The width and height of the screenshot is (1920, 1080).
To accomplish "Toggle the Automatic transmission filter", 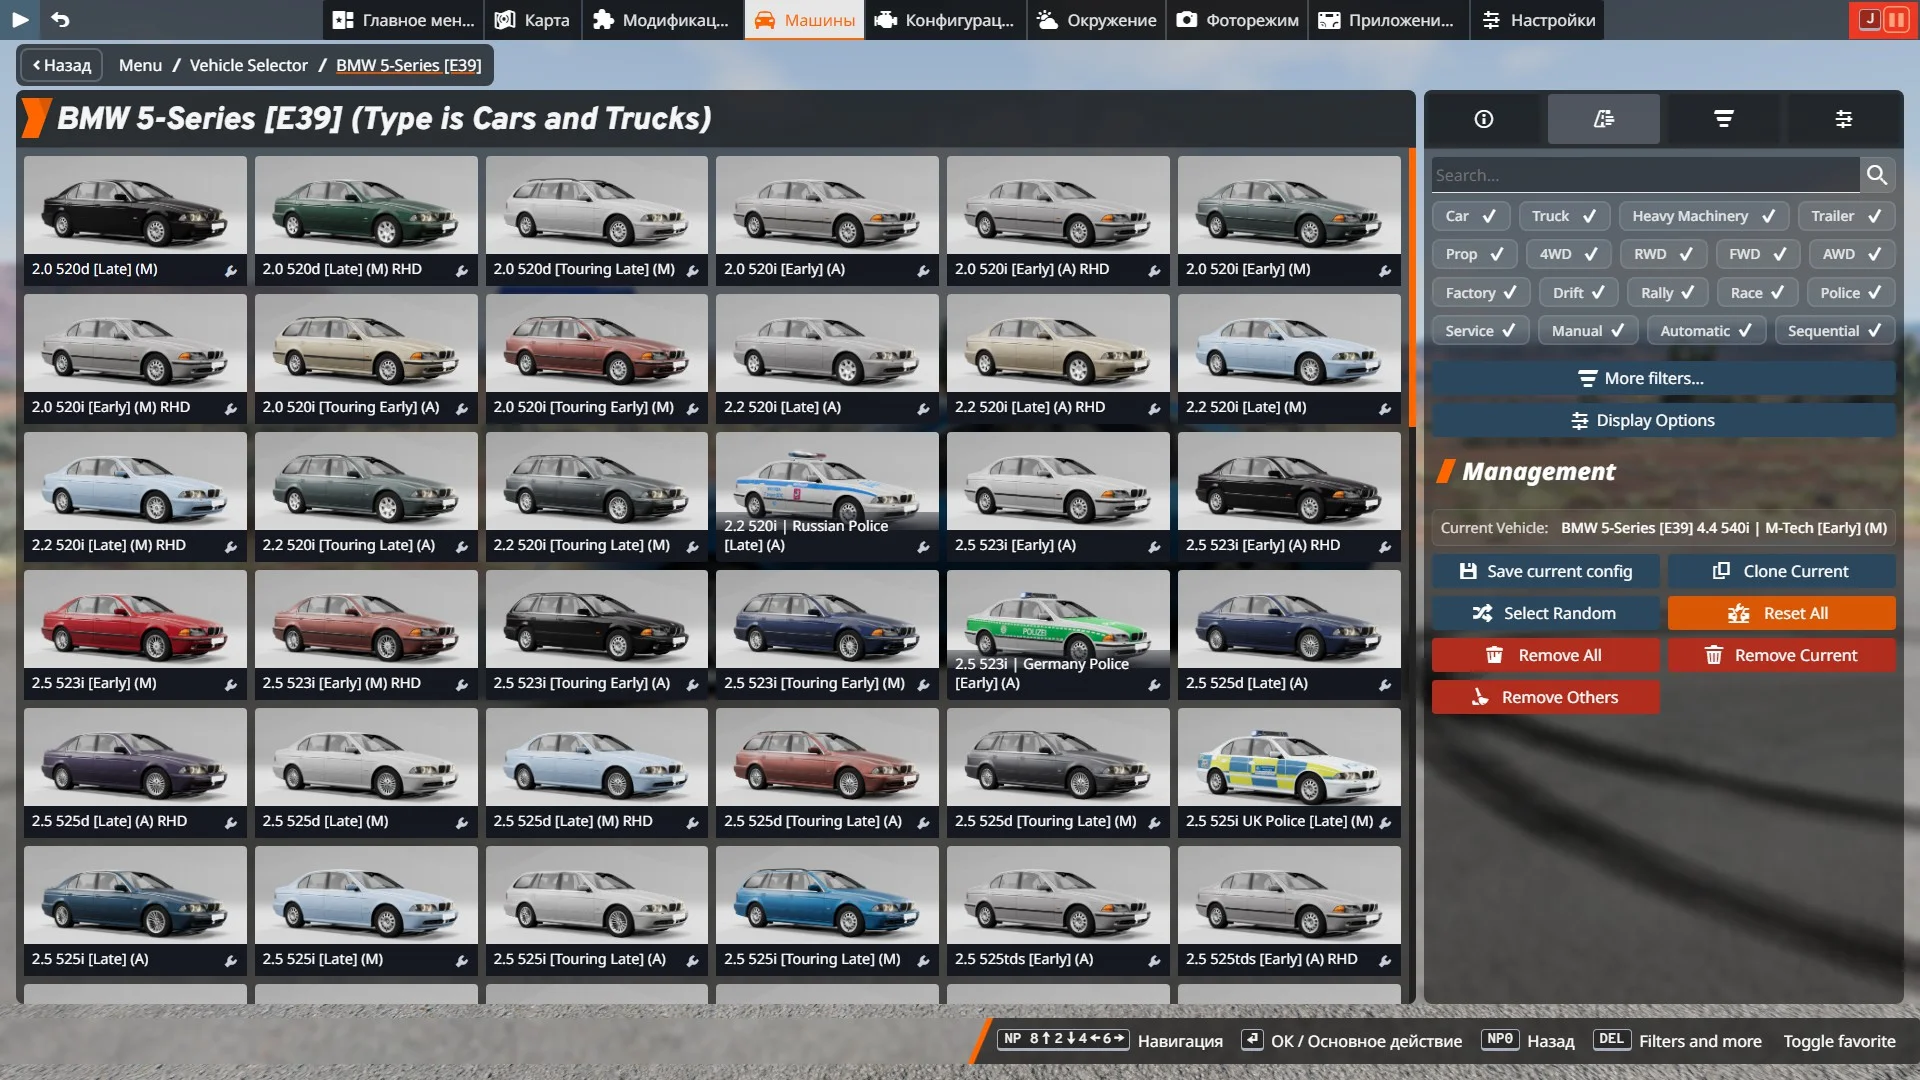I will click(x=1706, y=331).
